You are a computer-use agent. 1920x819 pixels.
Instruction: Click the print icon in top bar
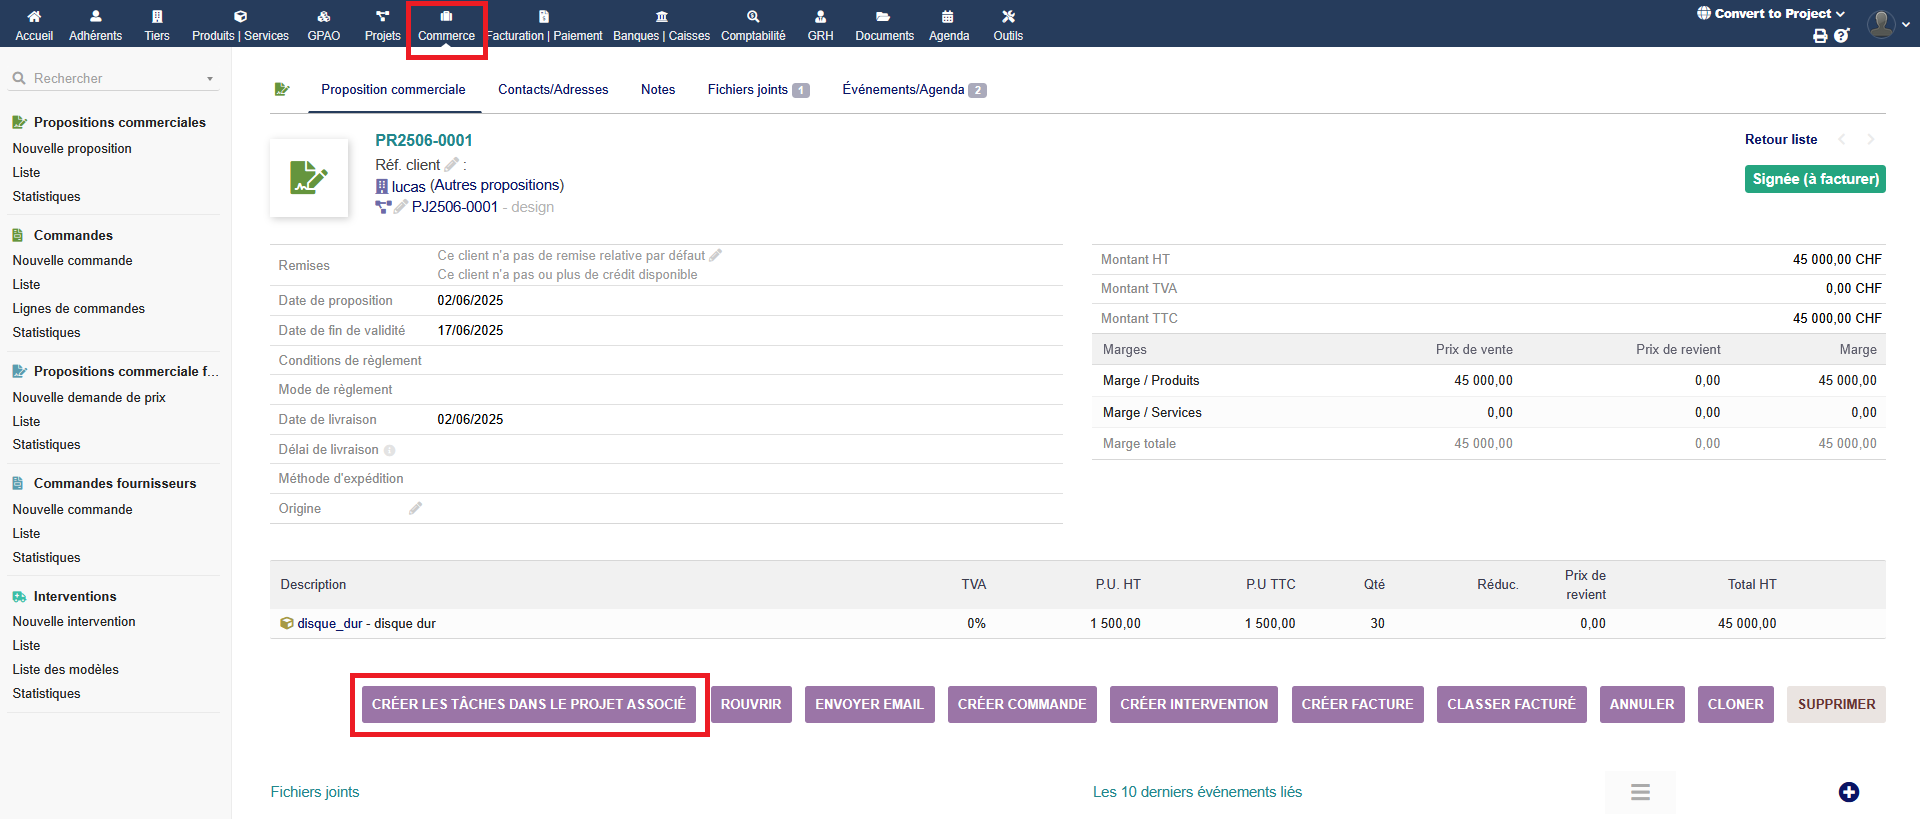click(1820, 36)
